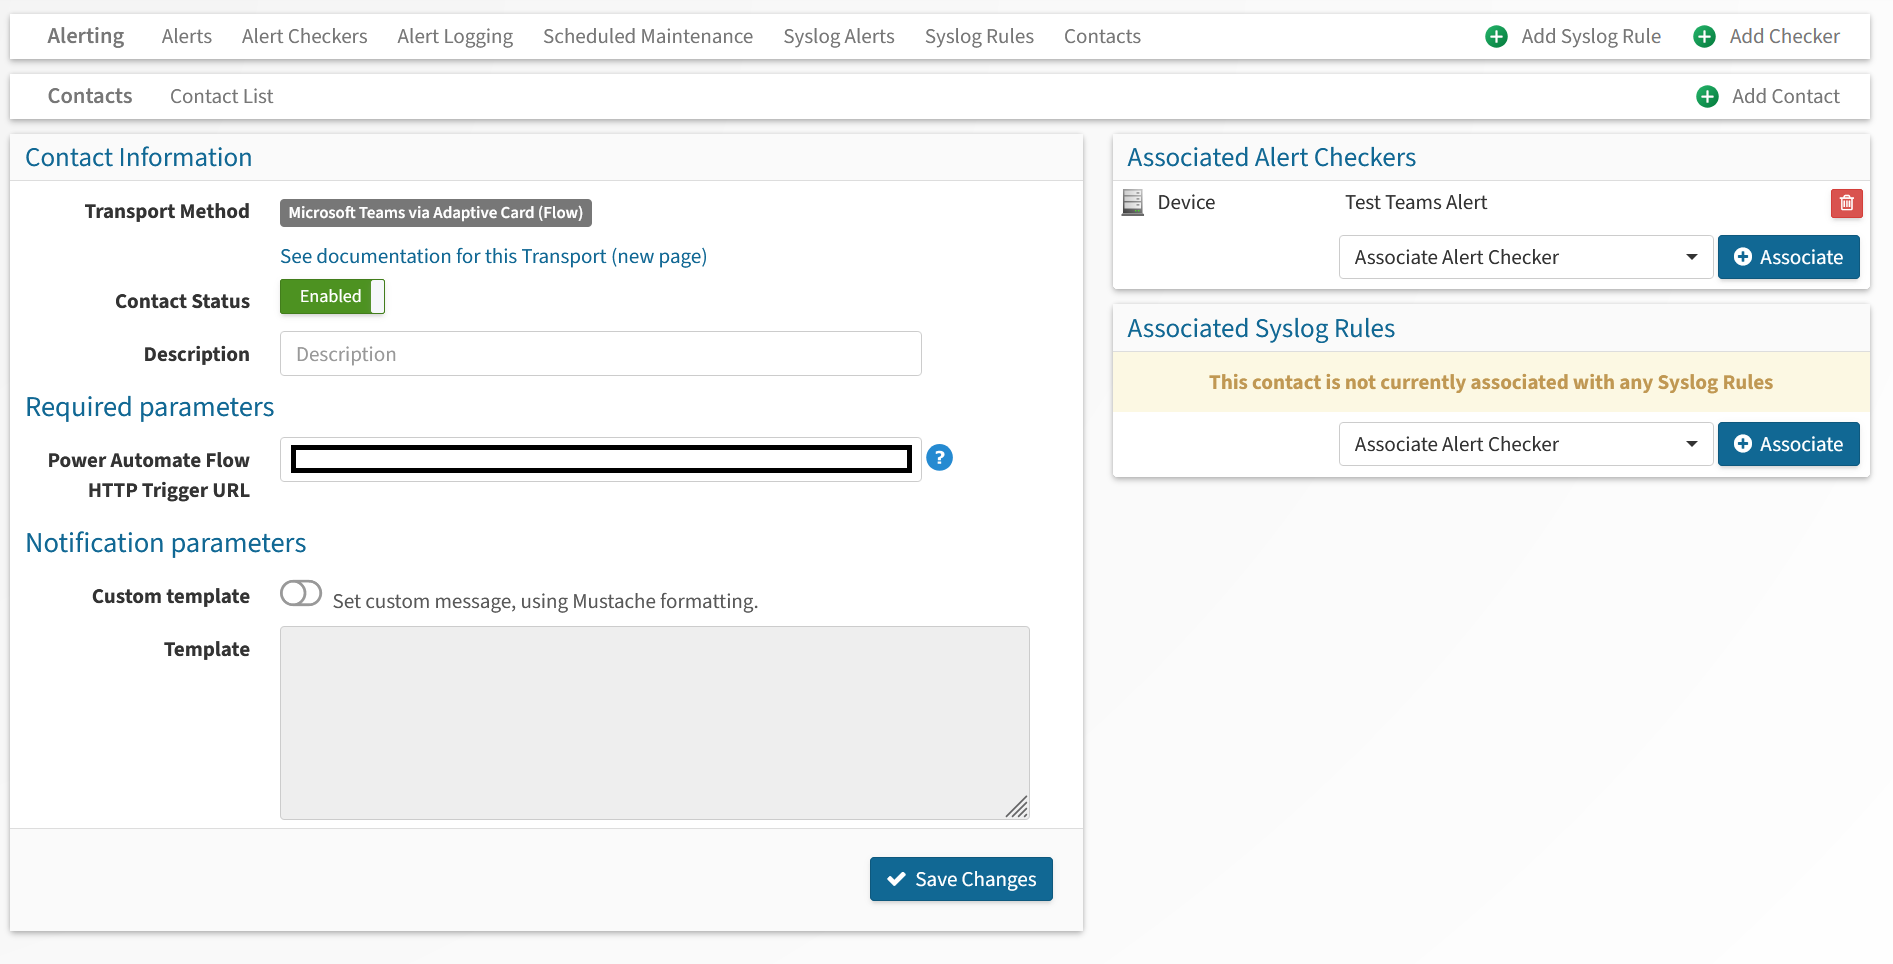Screen dimensions: 1893x964
Task: Enable the Custom template switch
Action: pos(301,594)
